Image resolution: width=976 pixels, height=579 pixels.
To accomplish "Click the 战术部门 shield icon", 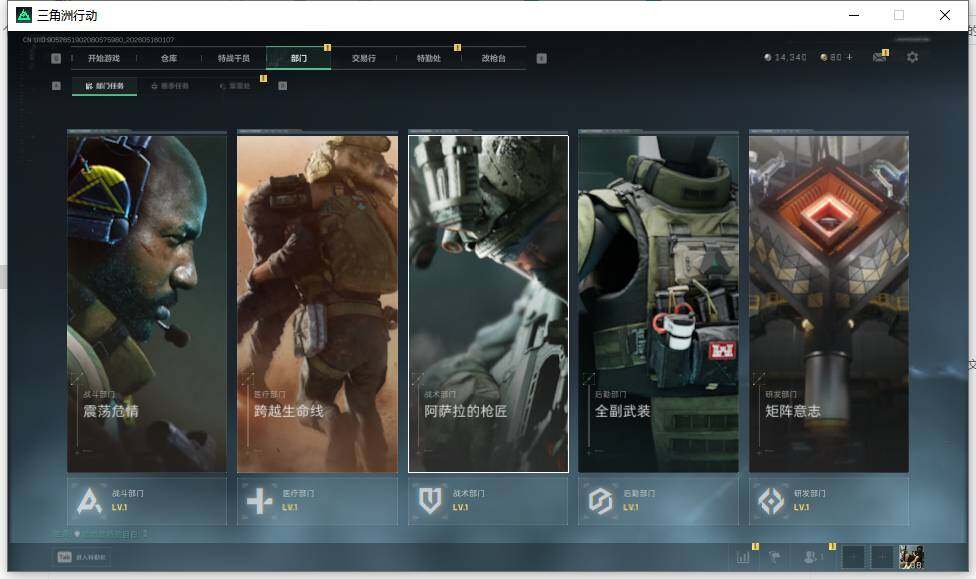I will click(x=430, y=501).
